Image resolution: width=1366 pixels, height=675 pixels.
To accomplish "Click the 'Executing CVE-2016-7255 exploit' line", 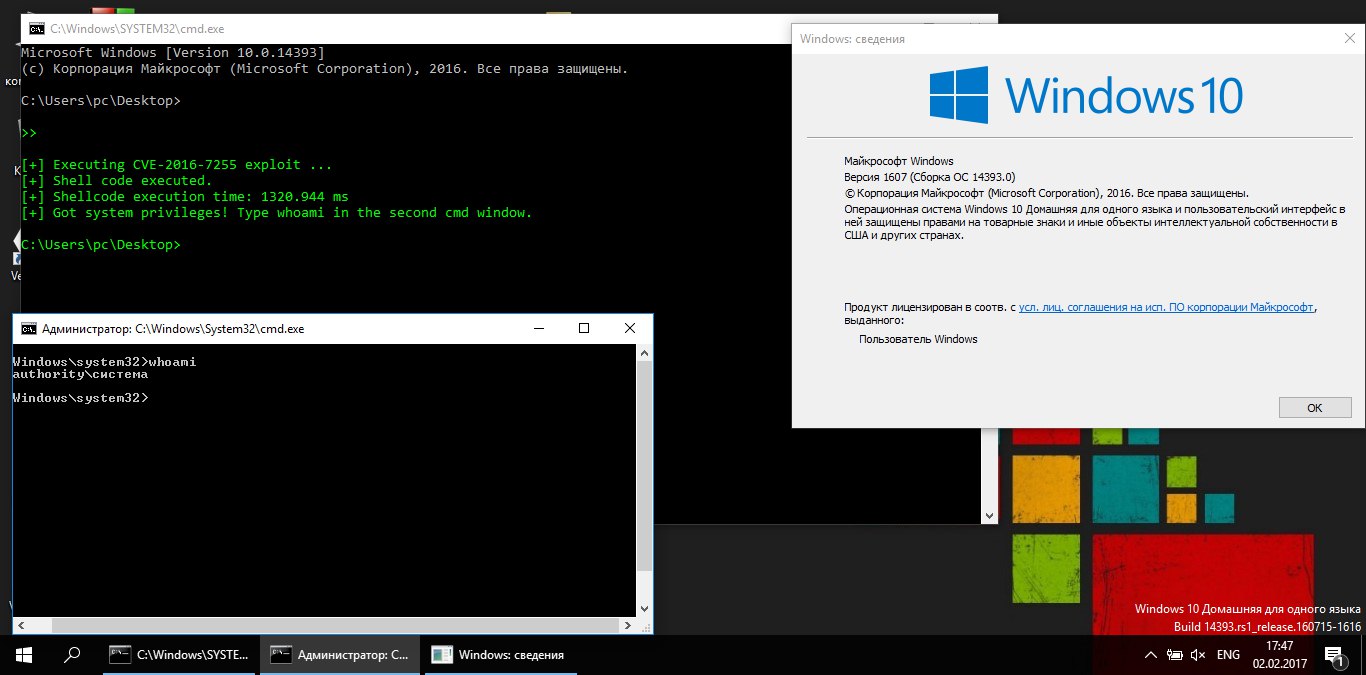I will [x=177, y=165].
